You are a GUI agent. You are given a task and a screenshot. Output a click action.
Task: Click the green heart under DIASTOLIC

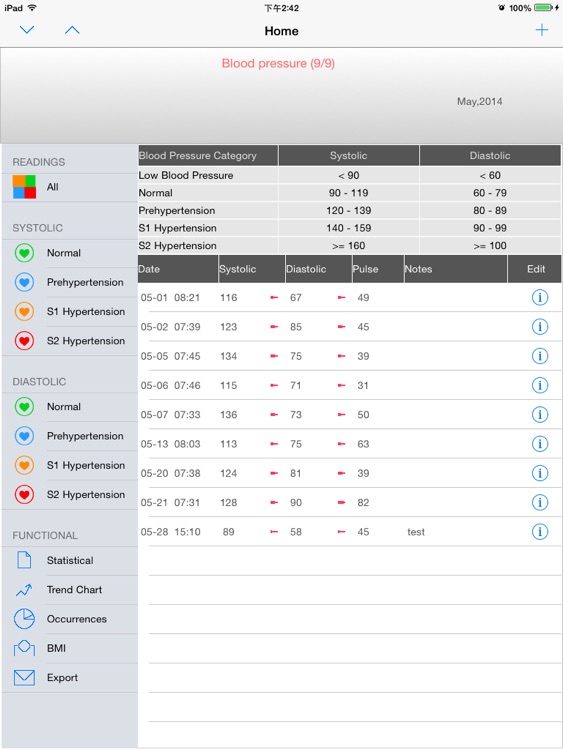24,407
